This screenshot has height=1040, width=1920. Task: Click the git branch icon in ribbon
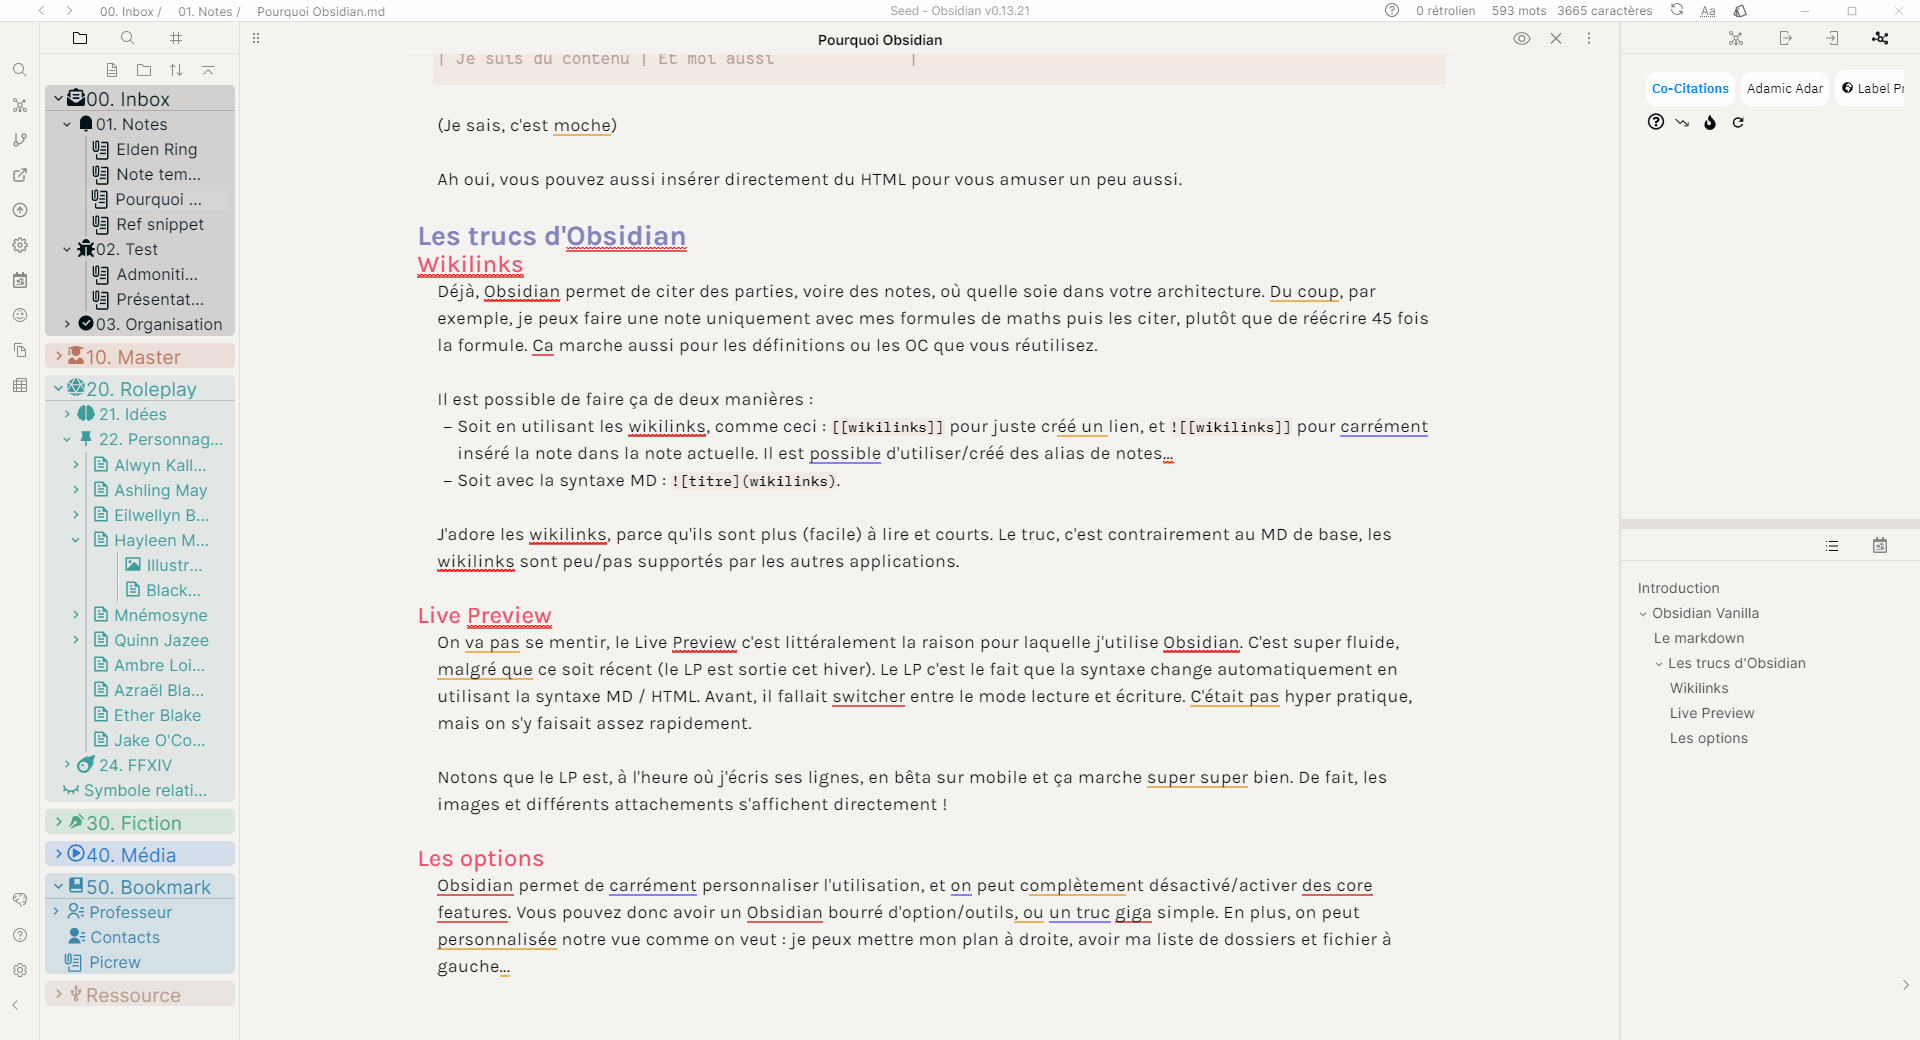point(19,140)
